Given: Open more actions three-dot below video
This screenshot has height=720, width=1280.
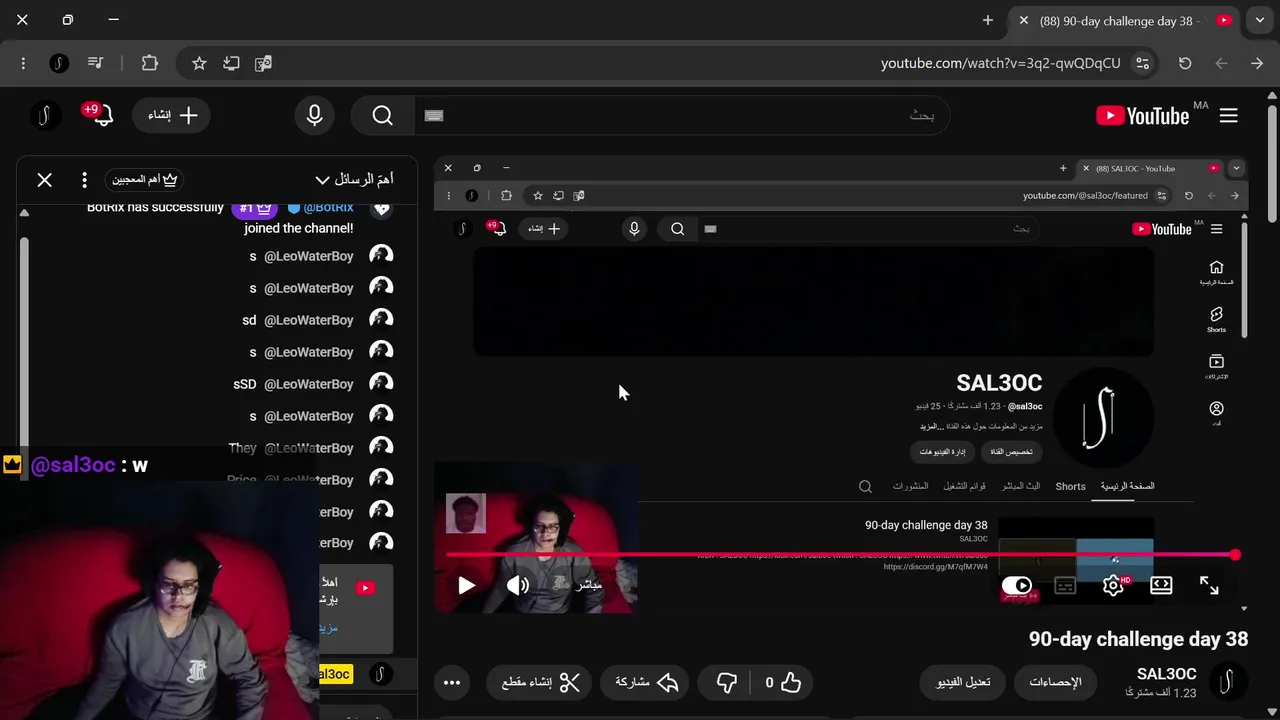Looking at the screenshot, I should [x=451, y=682].
